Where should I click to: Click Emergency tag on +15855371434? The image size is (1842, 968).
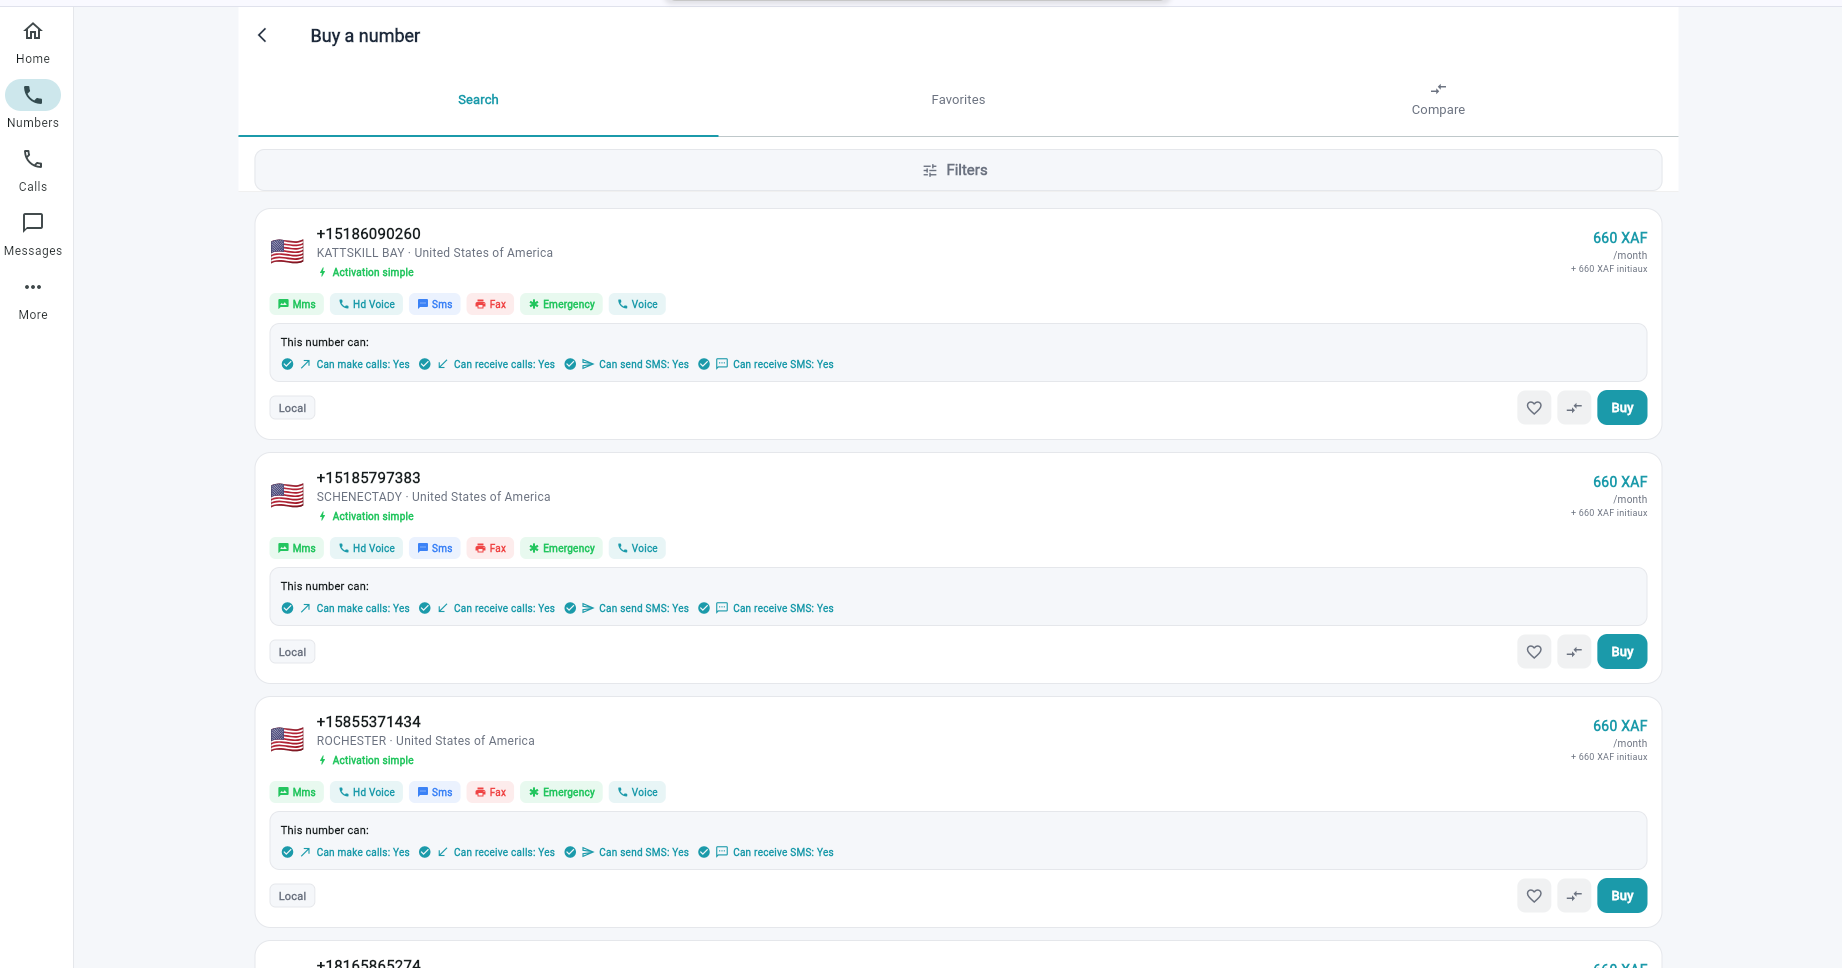(561, 792)
